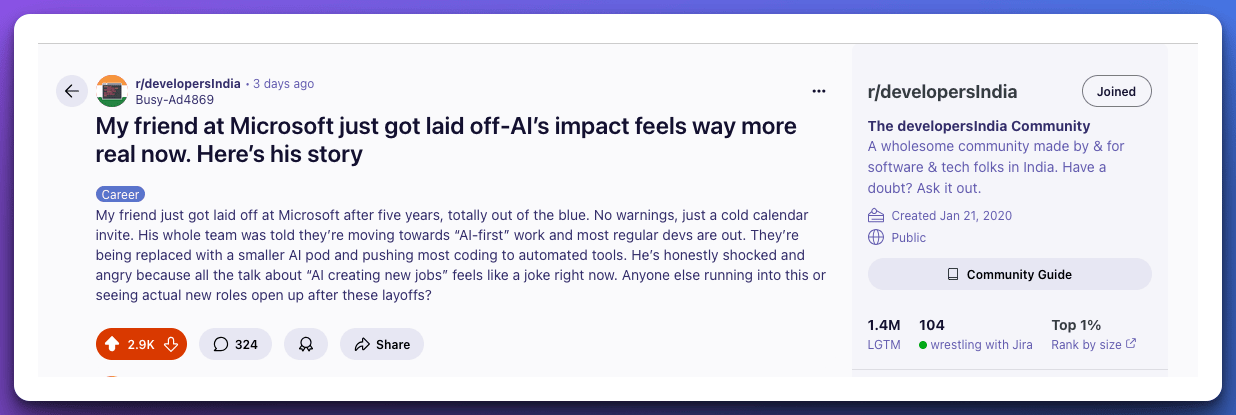Click the Created Jan 21, 2020 cake icon
The height and width of the screenshot is (415, 1236).
(x=876, y=215)
